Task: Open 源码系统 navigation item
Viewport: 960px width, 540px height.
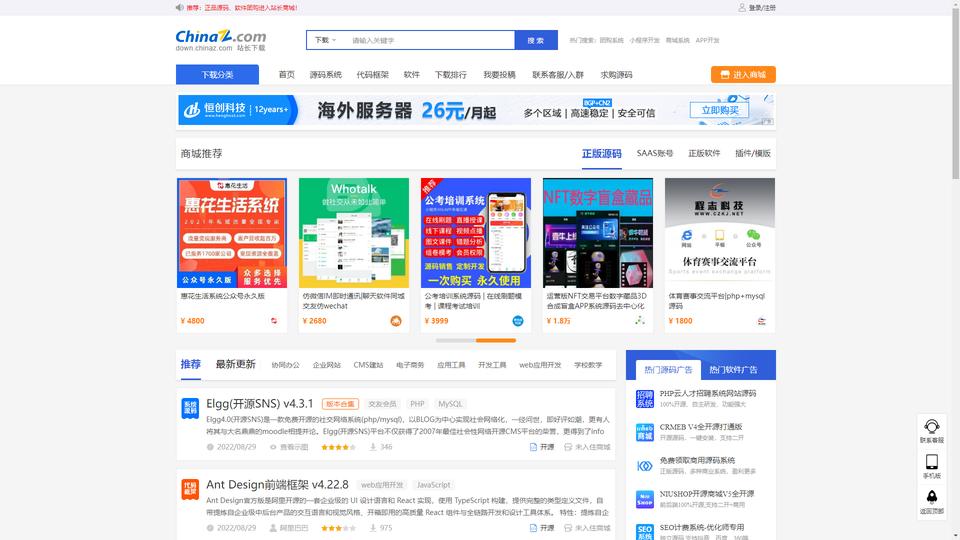Action: pos(326,75)
